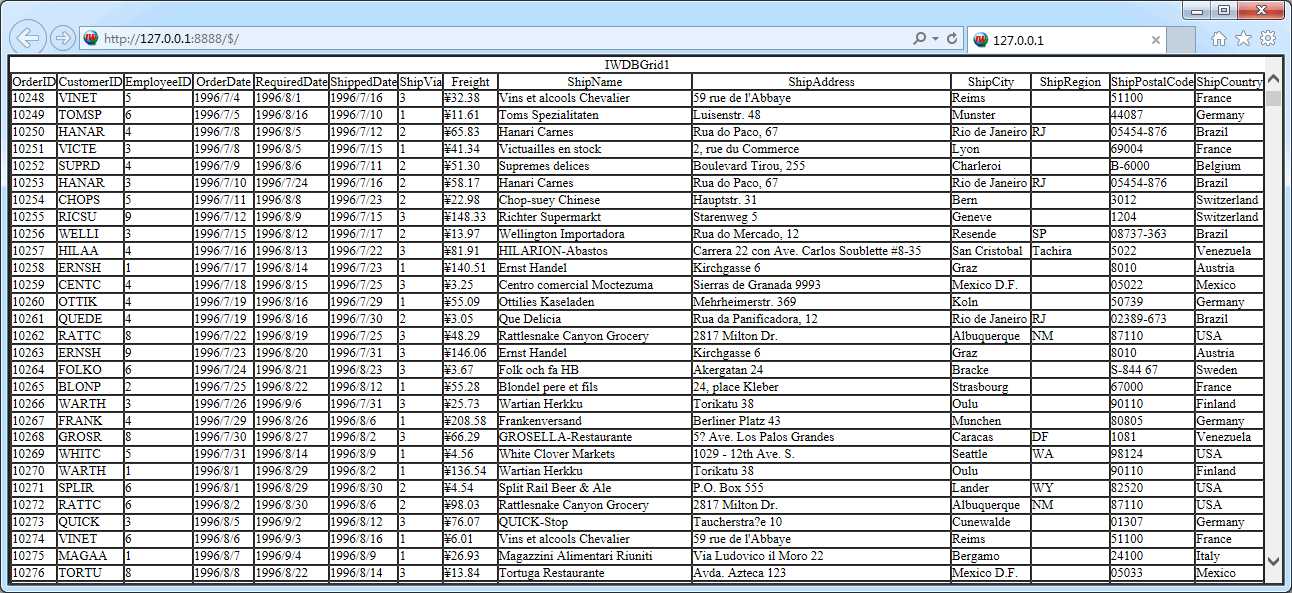Click the Toms Spezialitaten ship name
This screenshot has width=1292, height=593.
pos(594,115)
